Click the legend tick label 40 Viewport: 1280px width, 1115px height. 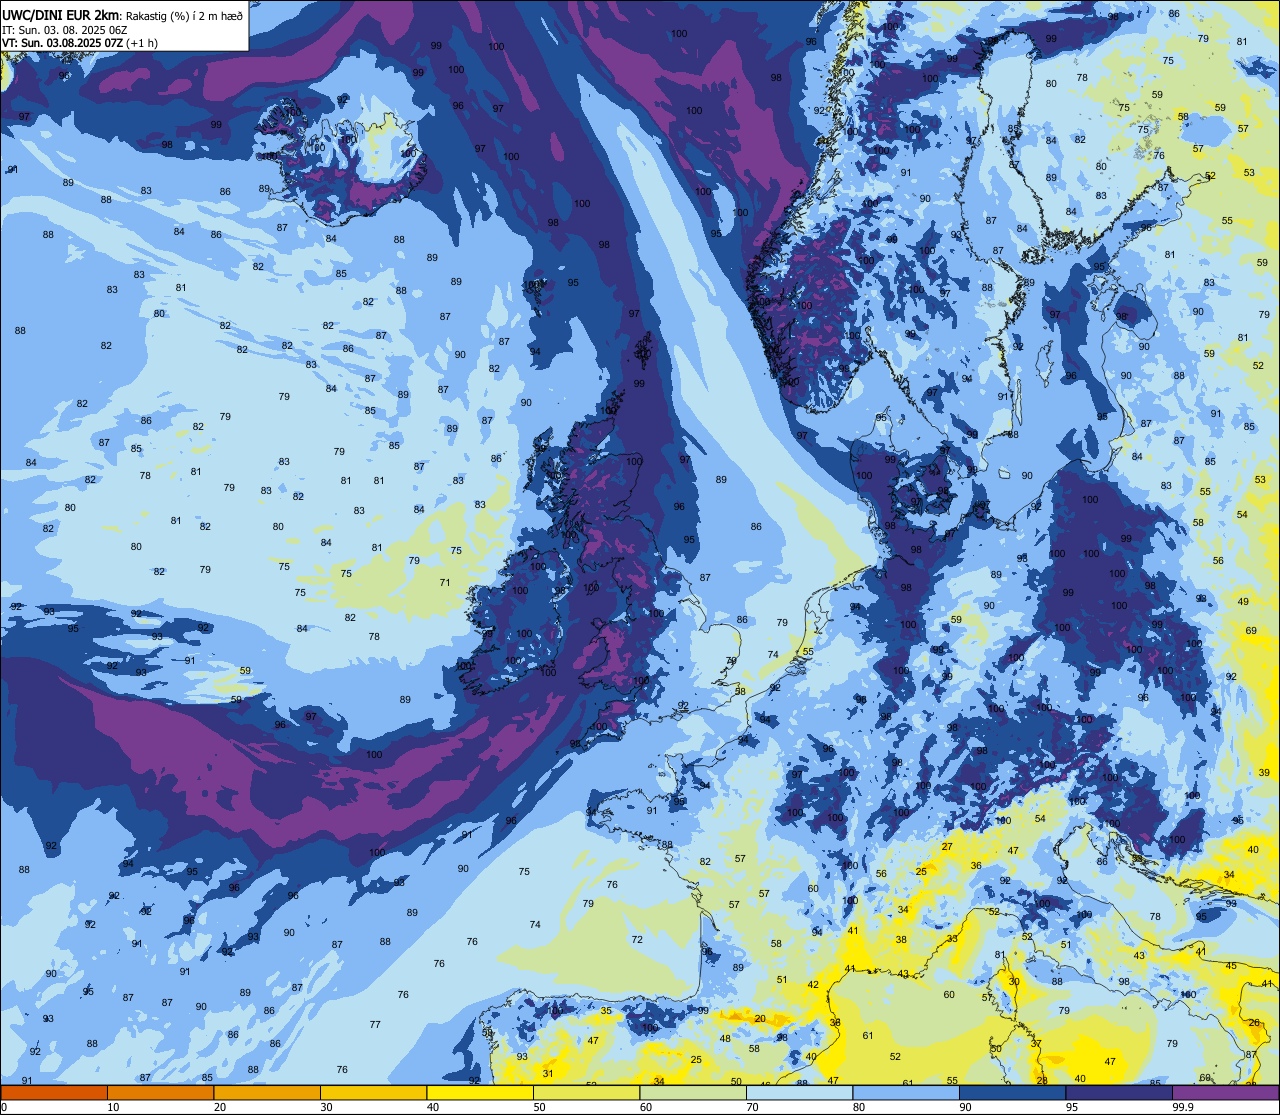[433, 1107]
